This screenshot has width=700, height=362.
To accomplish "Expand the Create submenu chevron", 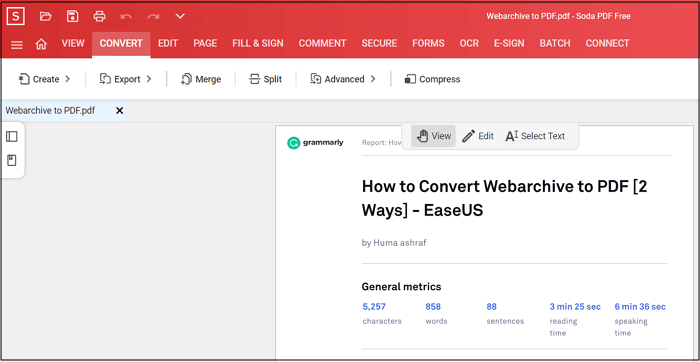I will pyautogui.click(x=67, y=79).
